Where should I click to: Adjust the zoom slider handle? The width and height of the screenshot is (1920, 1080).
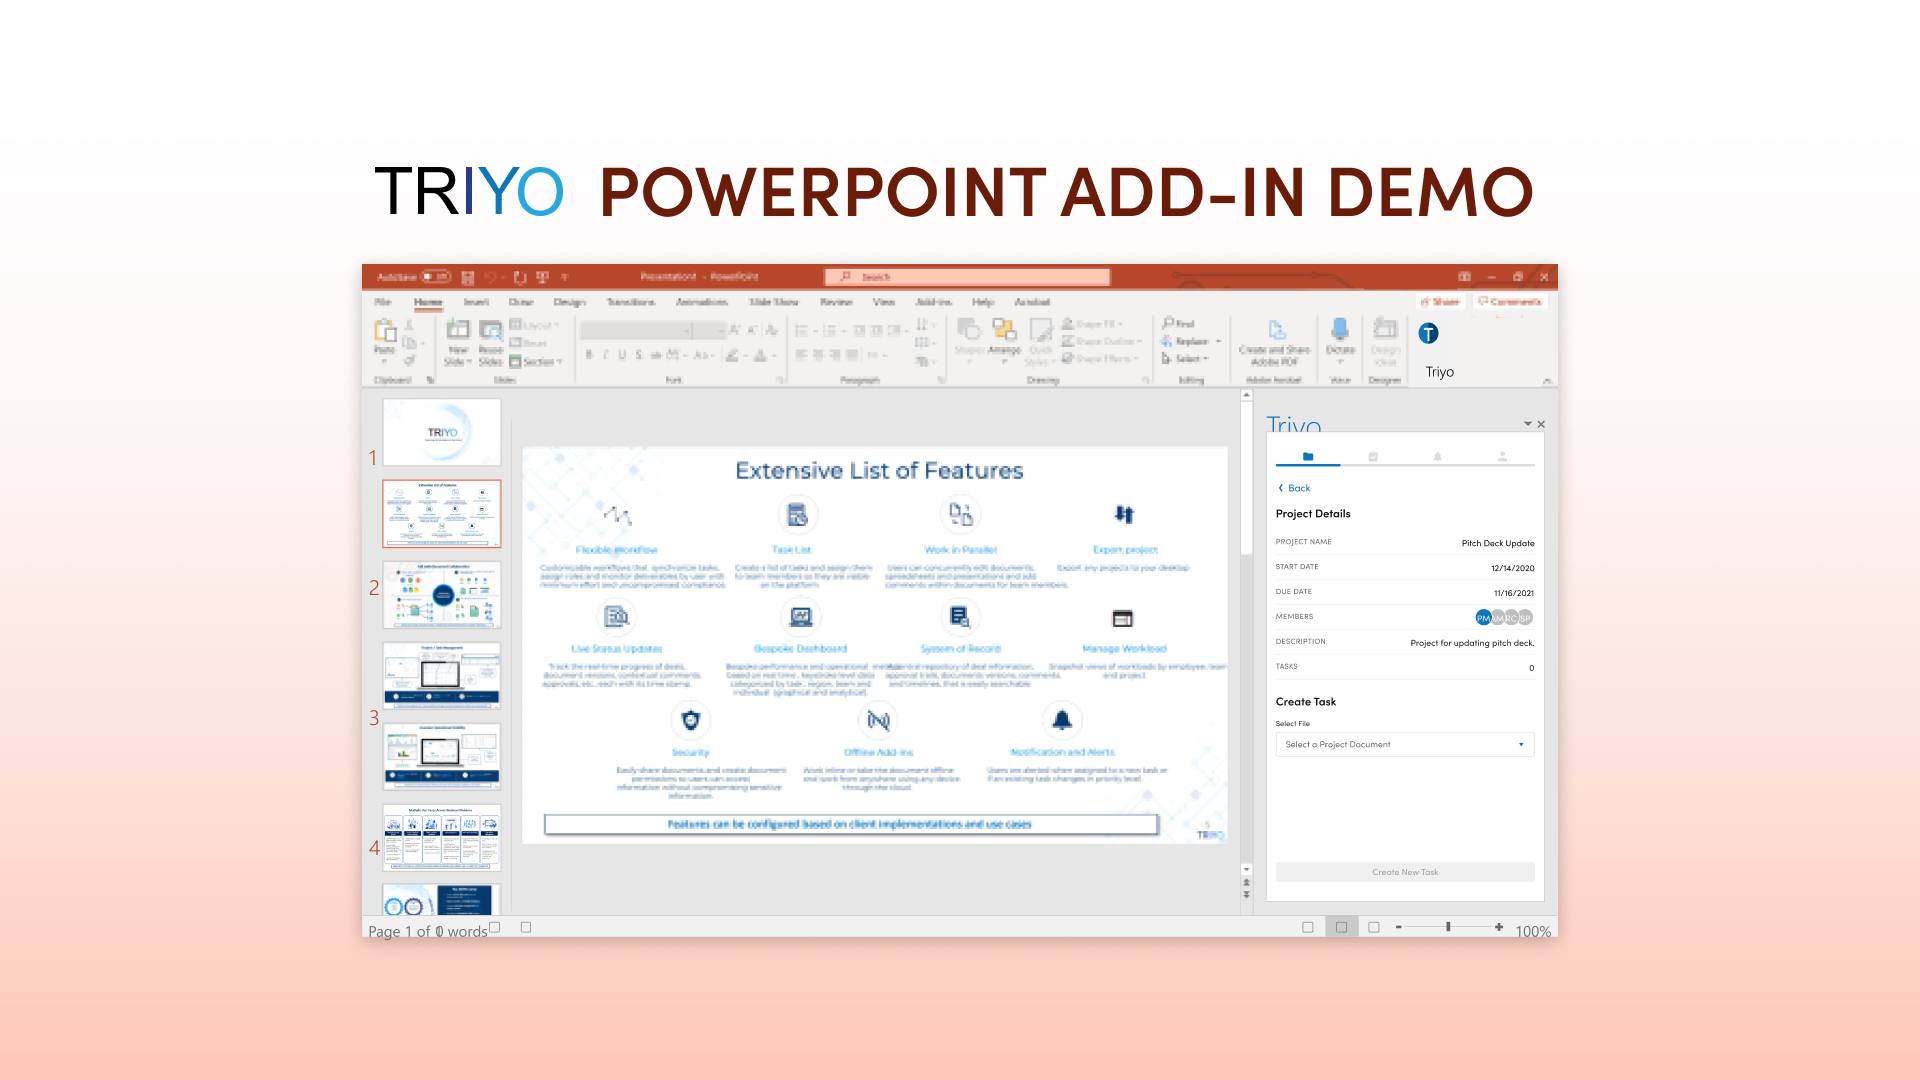(x=1448, y=928)
